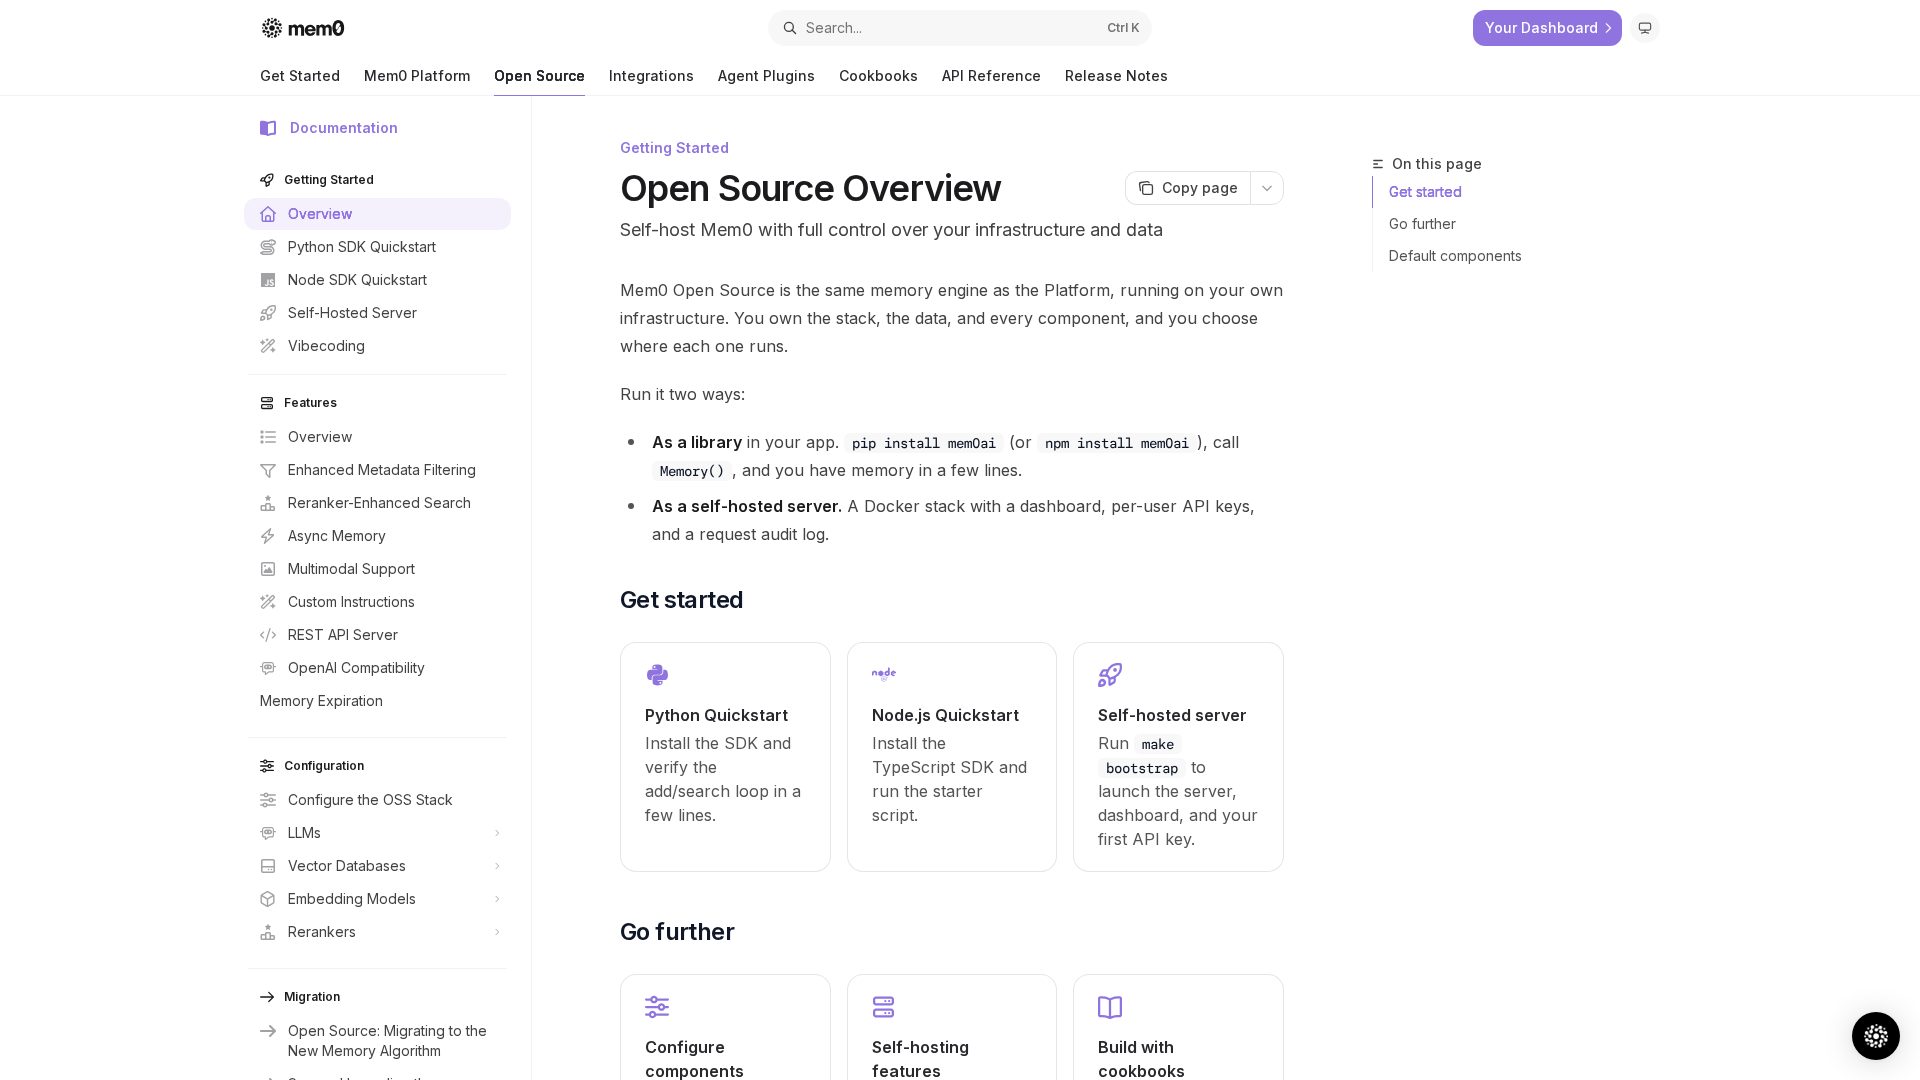Click the Python SDK Quickstart sidebar icon
Image resolution: width=1920 pixels, height=1080 pixels.
268,247
